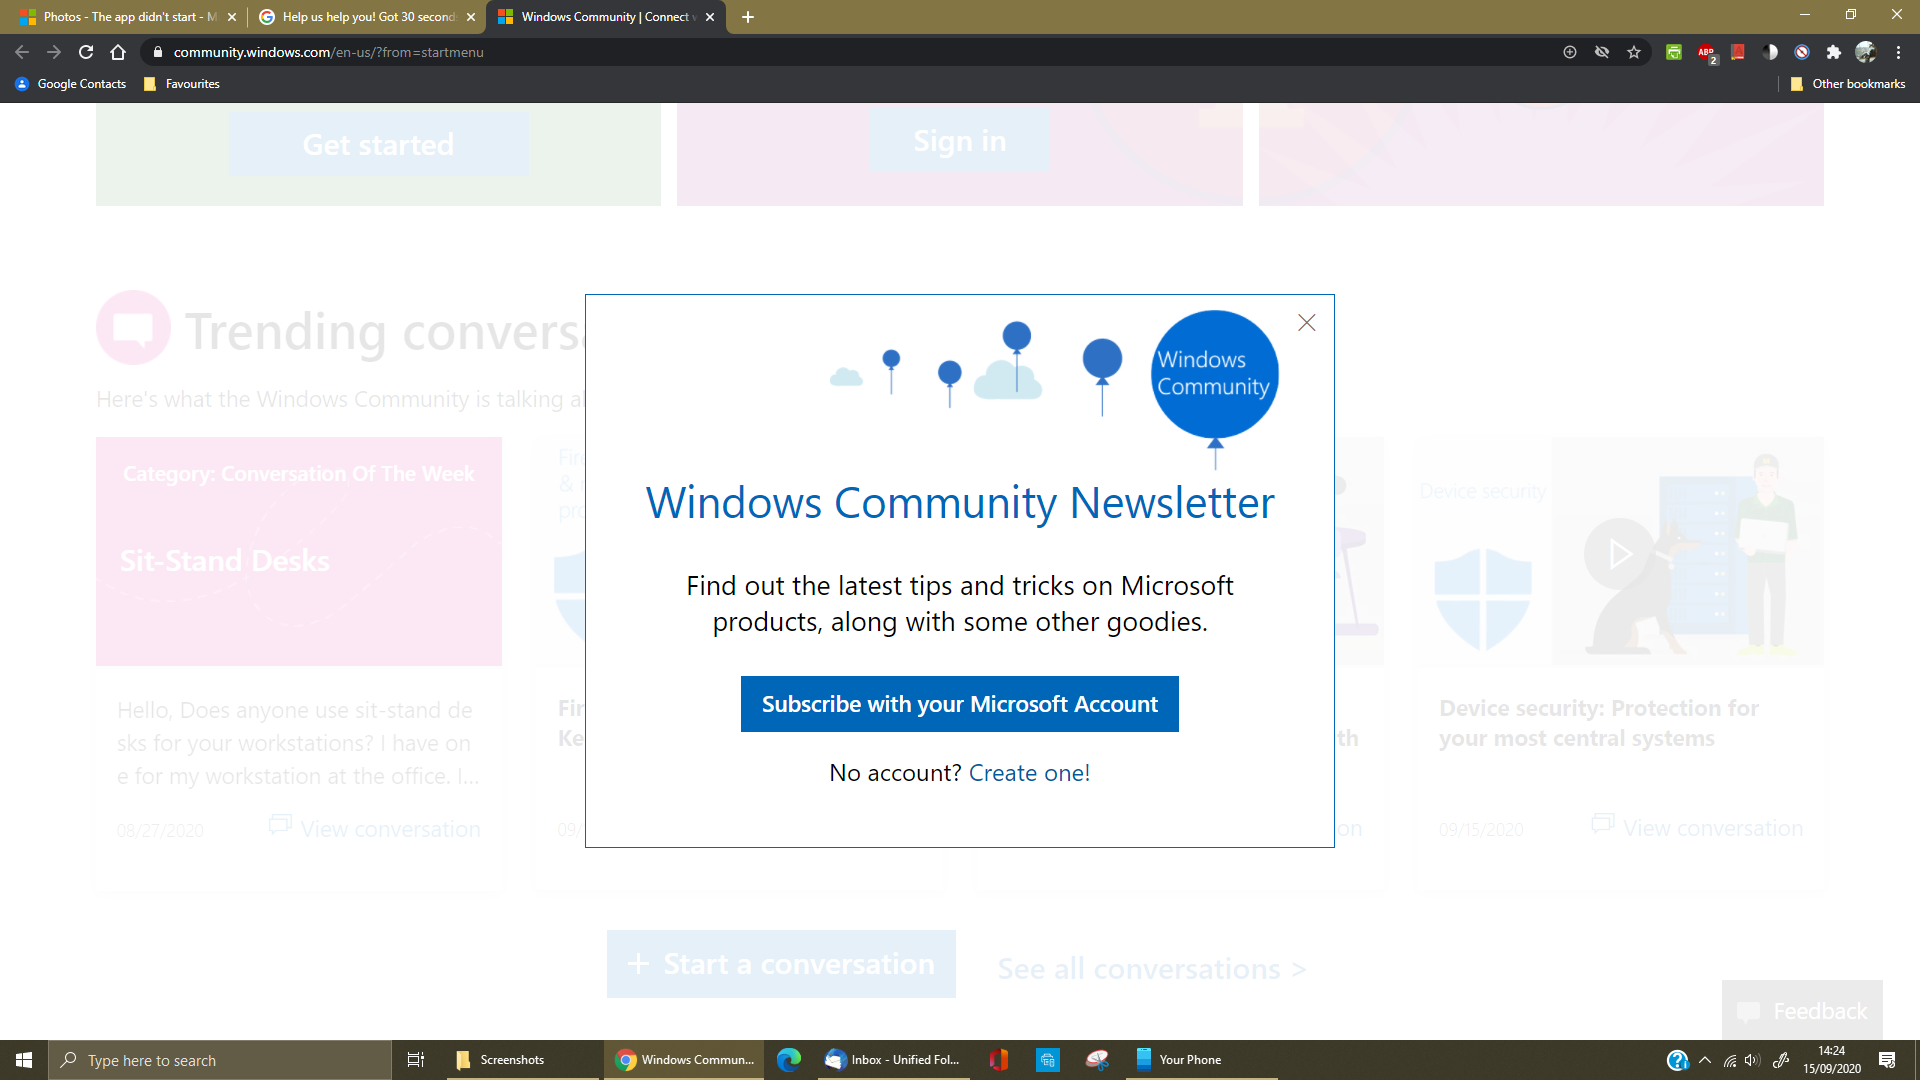Reload the current page
Image resolution: width=1920 pixels, height=1080 pixels.
click(x=86, y=52)
